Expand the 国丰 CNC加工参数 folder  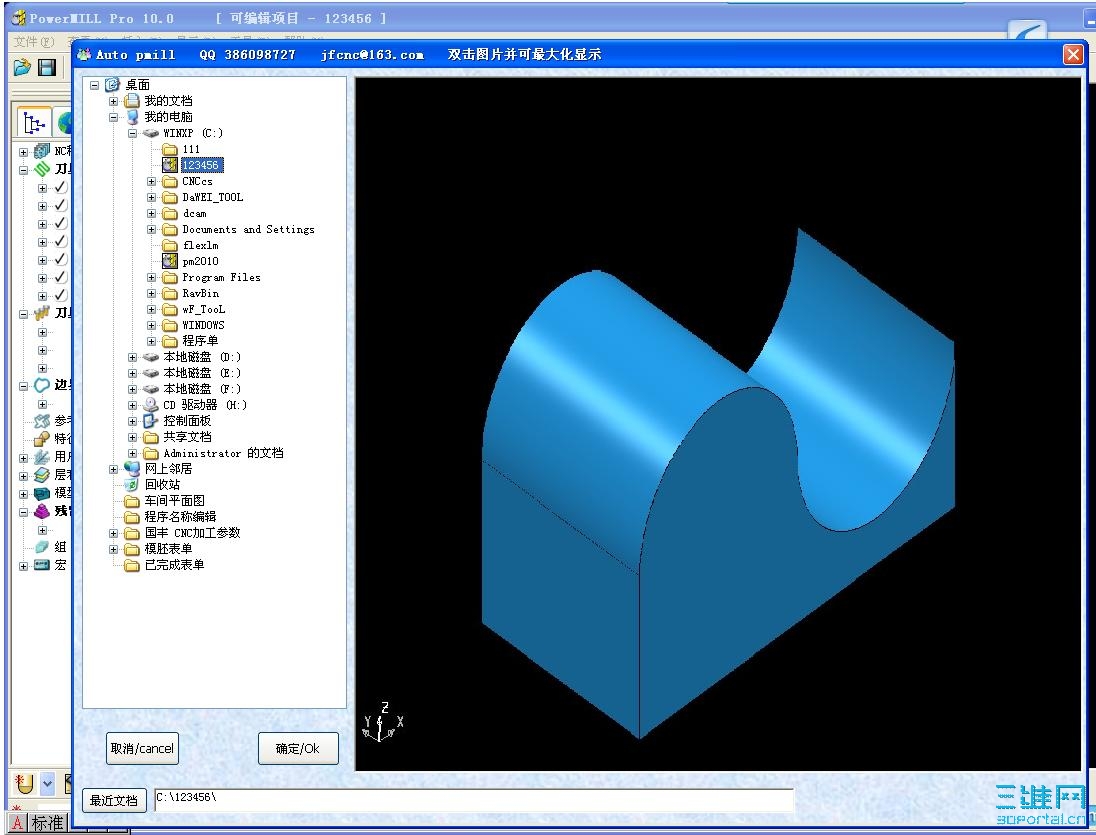pyautogui.click(x=113, y=533)
